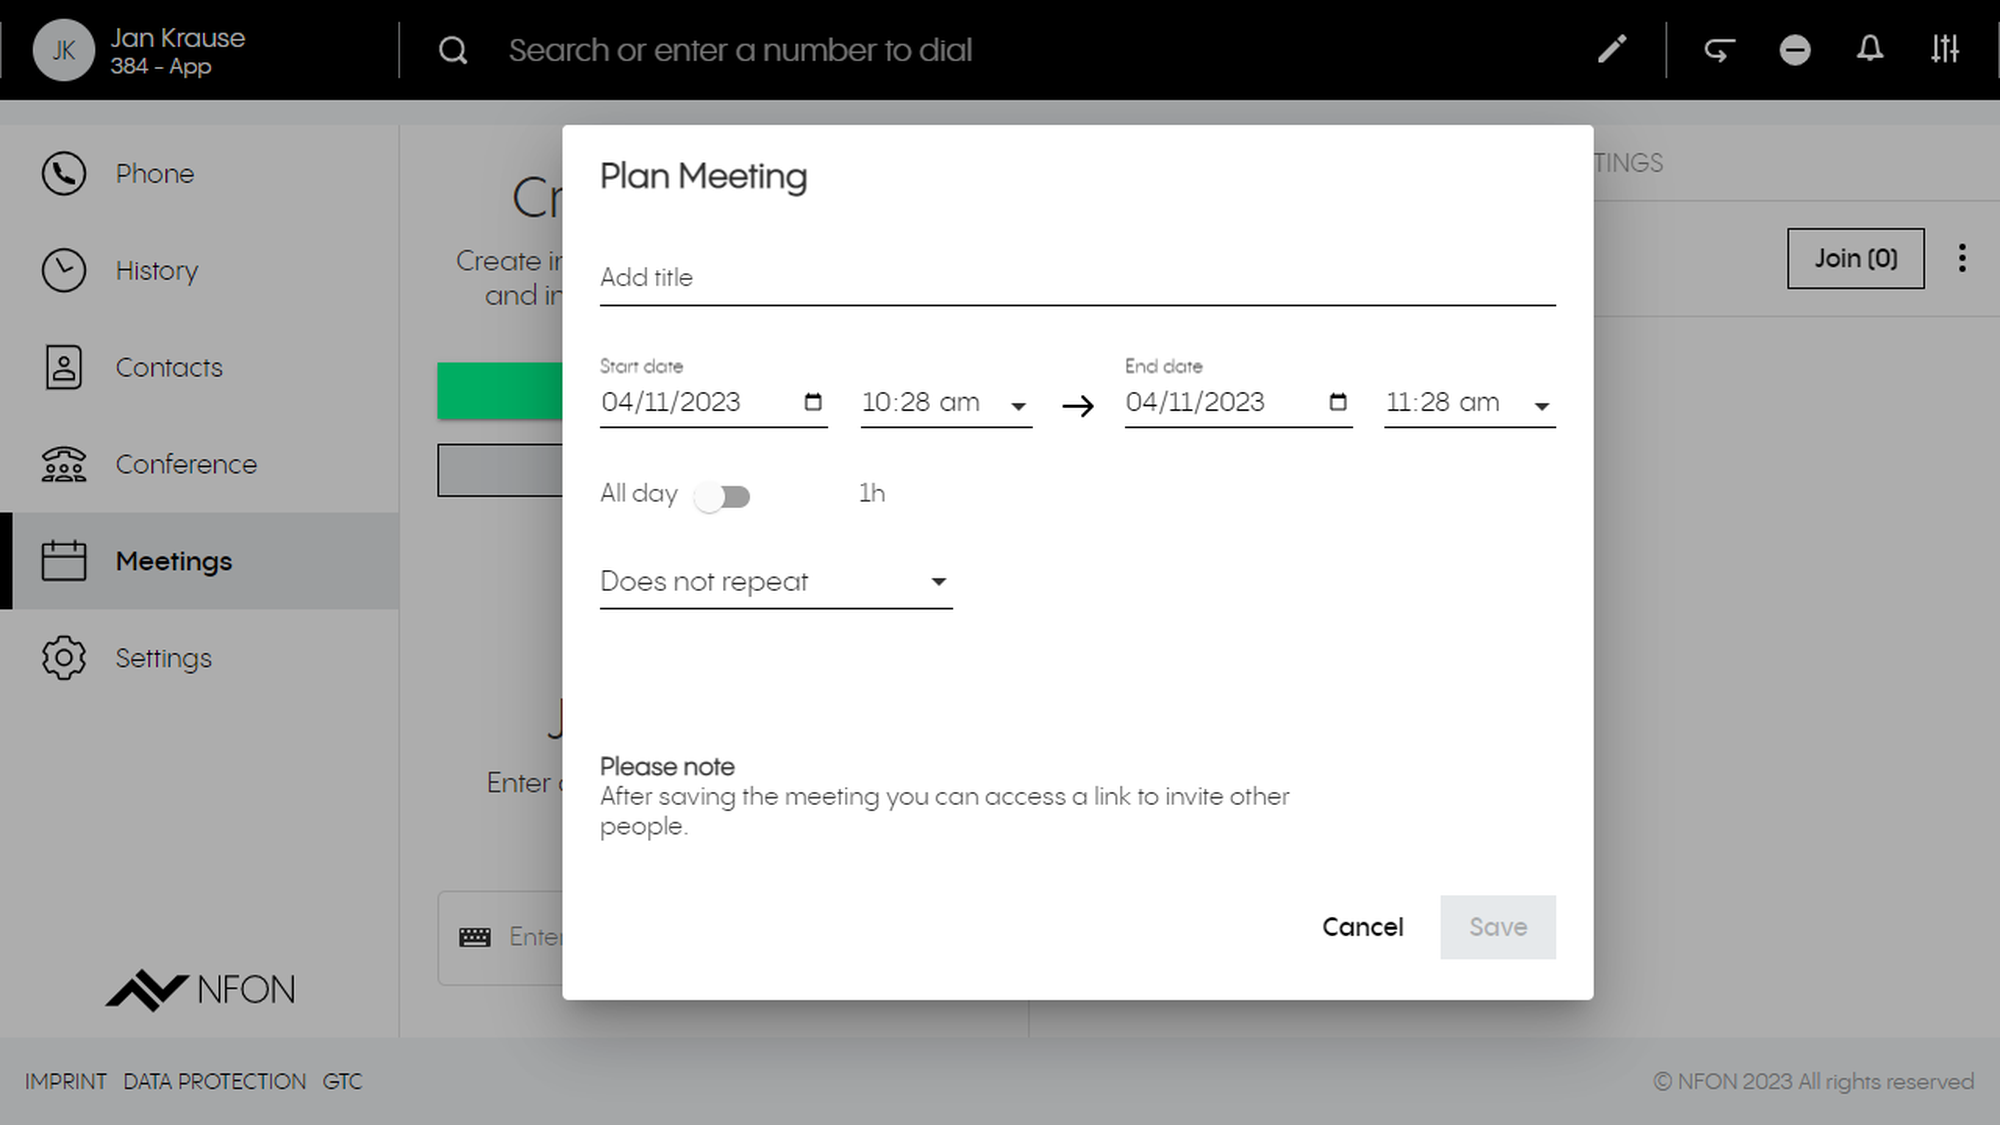Click the Add title input field
Viewport: 2000px width, 1125px height.
click(x=1076, y=278)
